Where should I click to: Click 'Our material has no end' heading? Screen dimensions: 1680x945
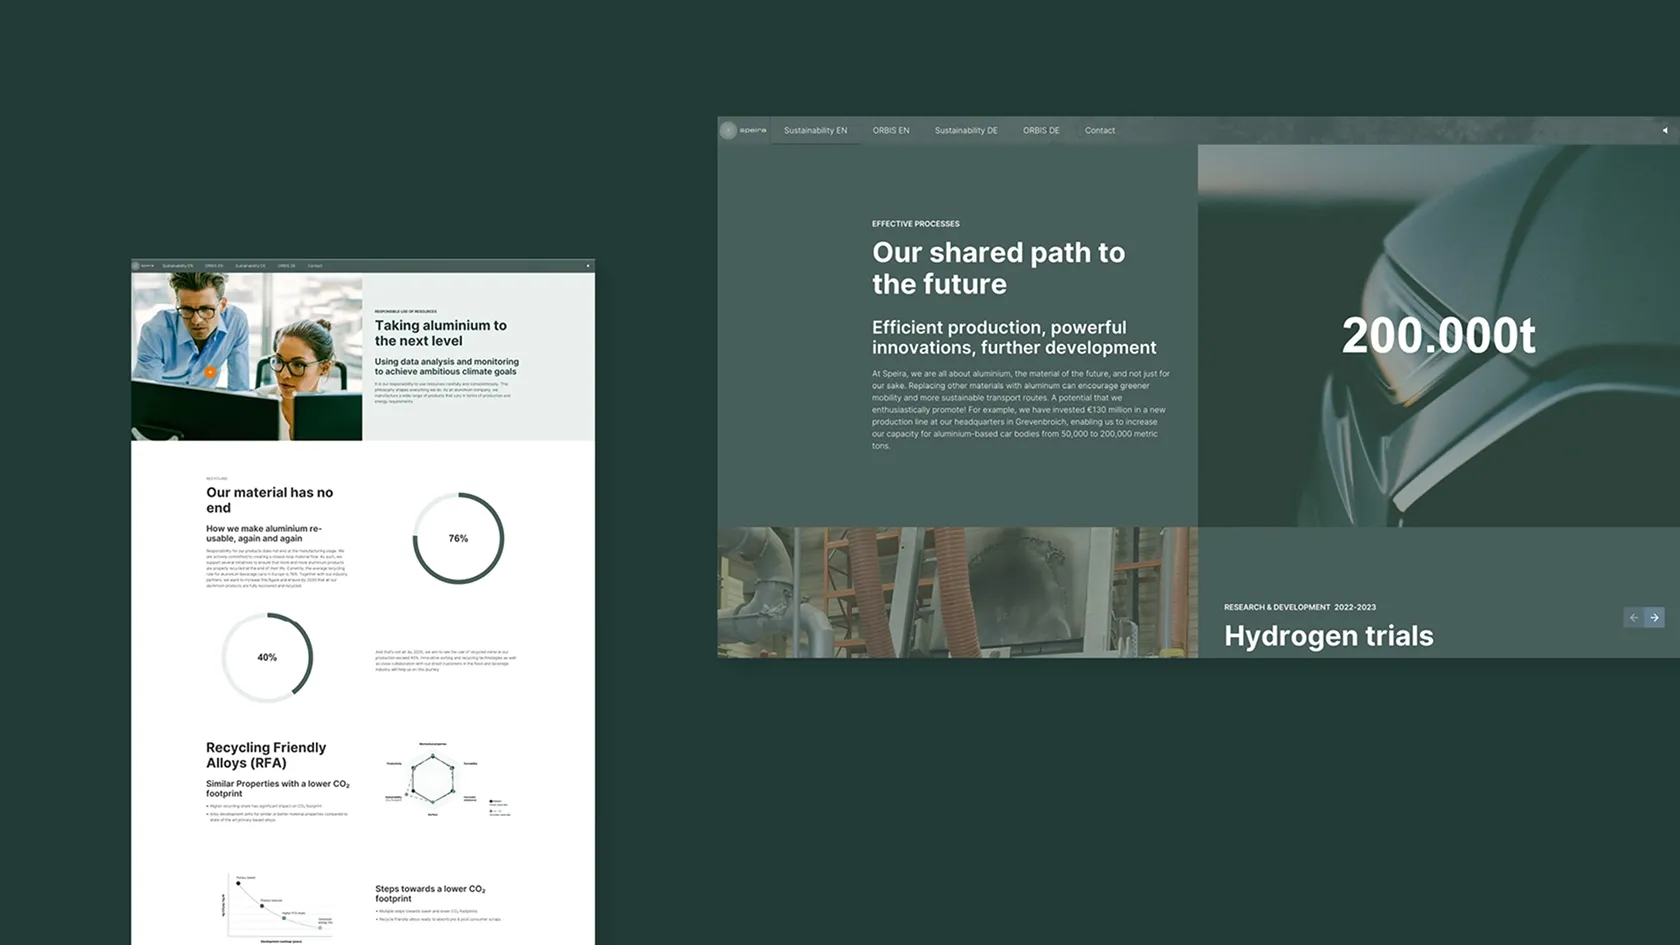click(270, 500)
